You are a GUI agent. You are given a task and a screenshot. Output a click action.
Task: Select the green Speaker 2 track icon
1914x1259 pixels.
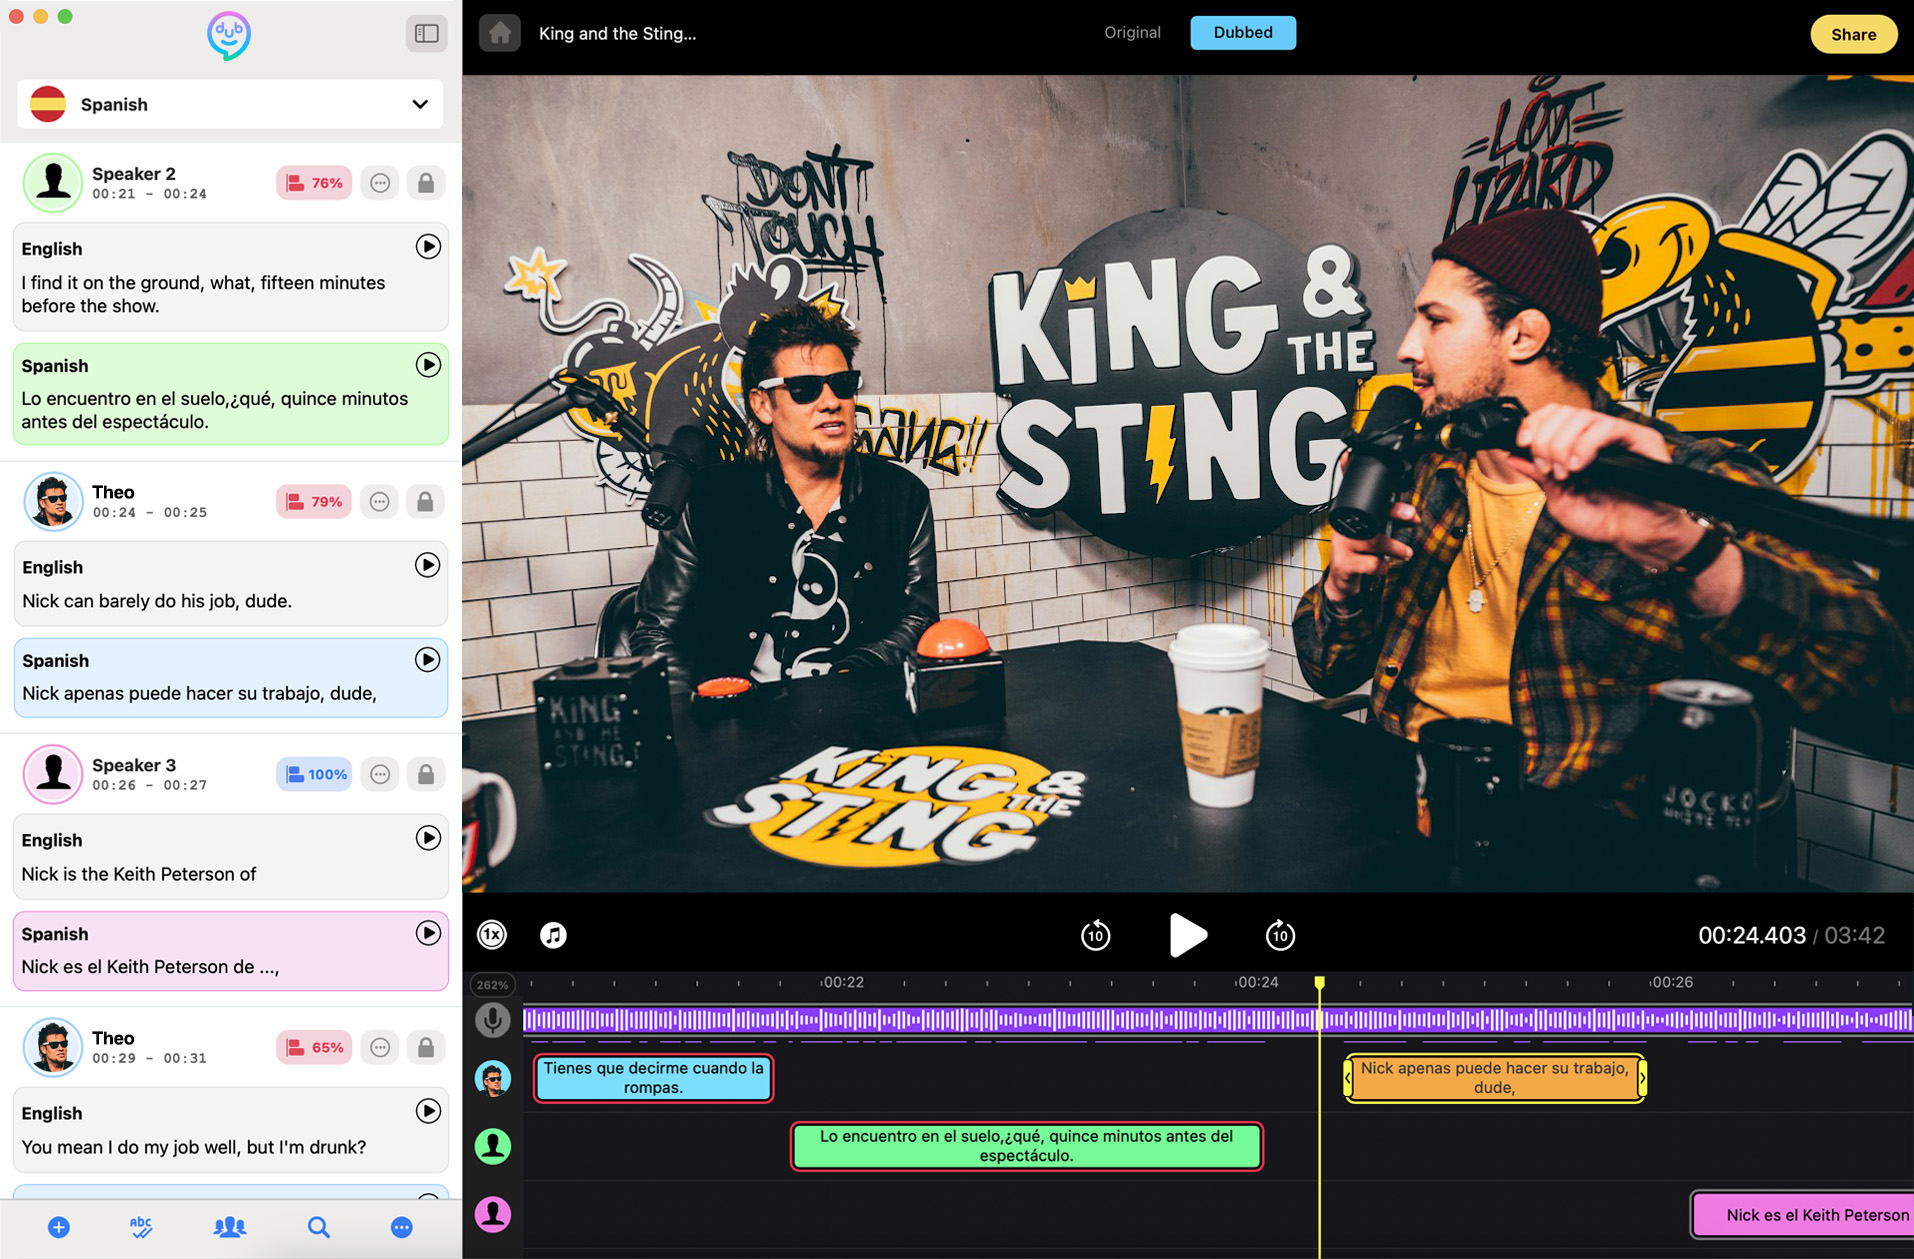click(492, 1146)
